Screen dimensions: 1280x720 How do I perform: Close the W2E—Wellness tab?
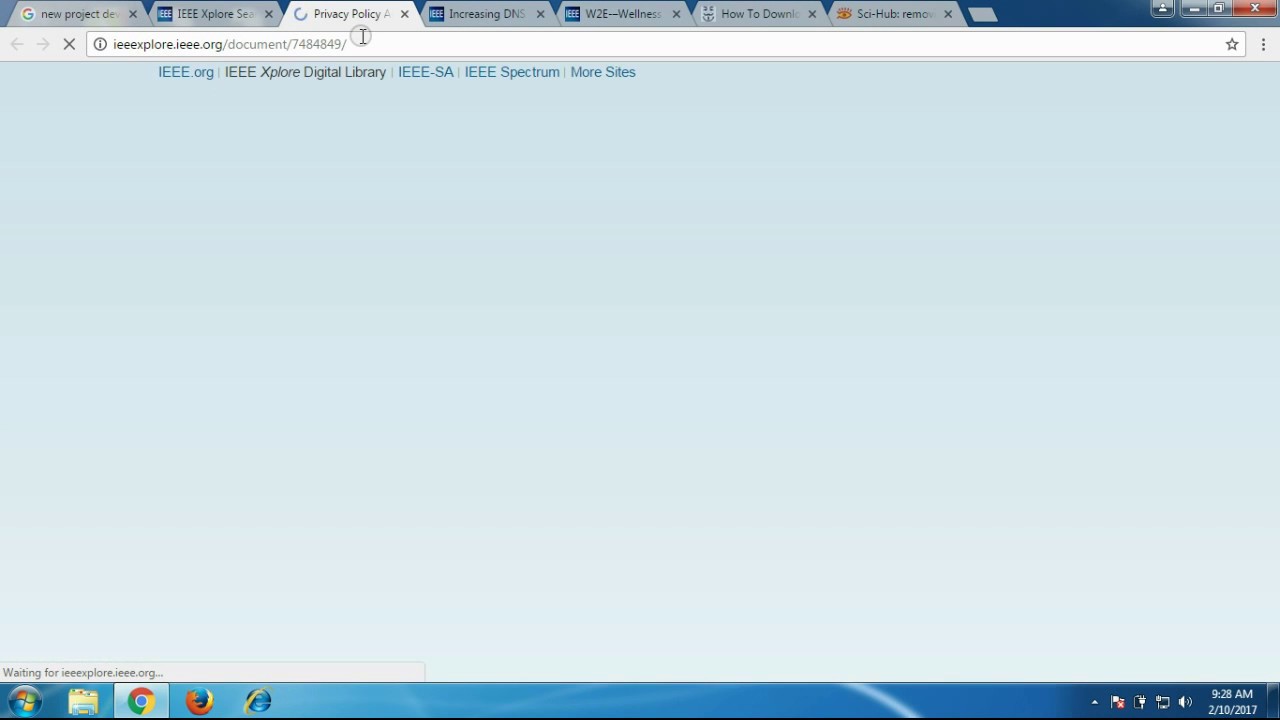click(677, 14)
